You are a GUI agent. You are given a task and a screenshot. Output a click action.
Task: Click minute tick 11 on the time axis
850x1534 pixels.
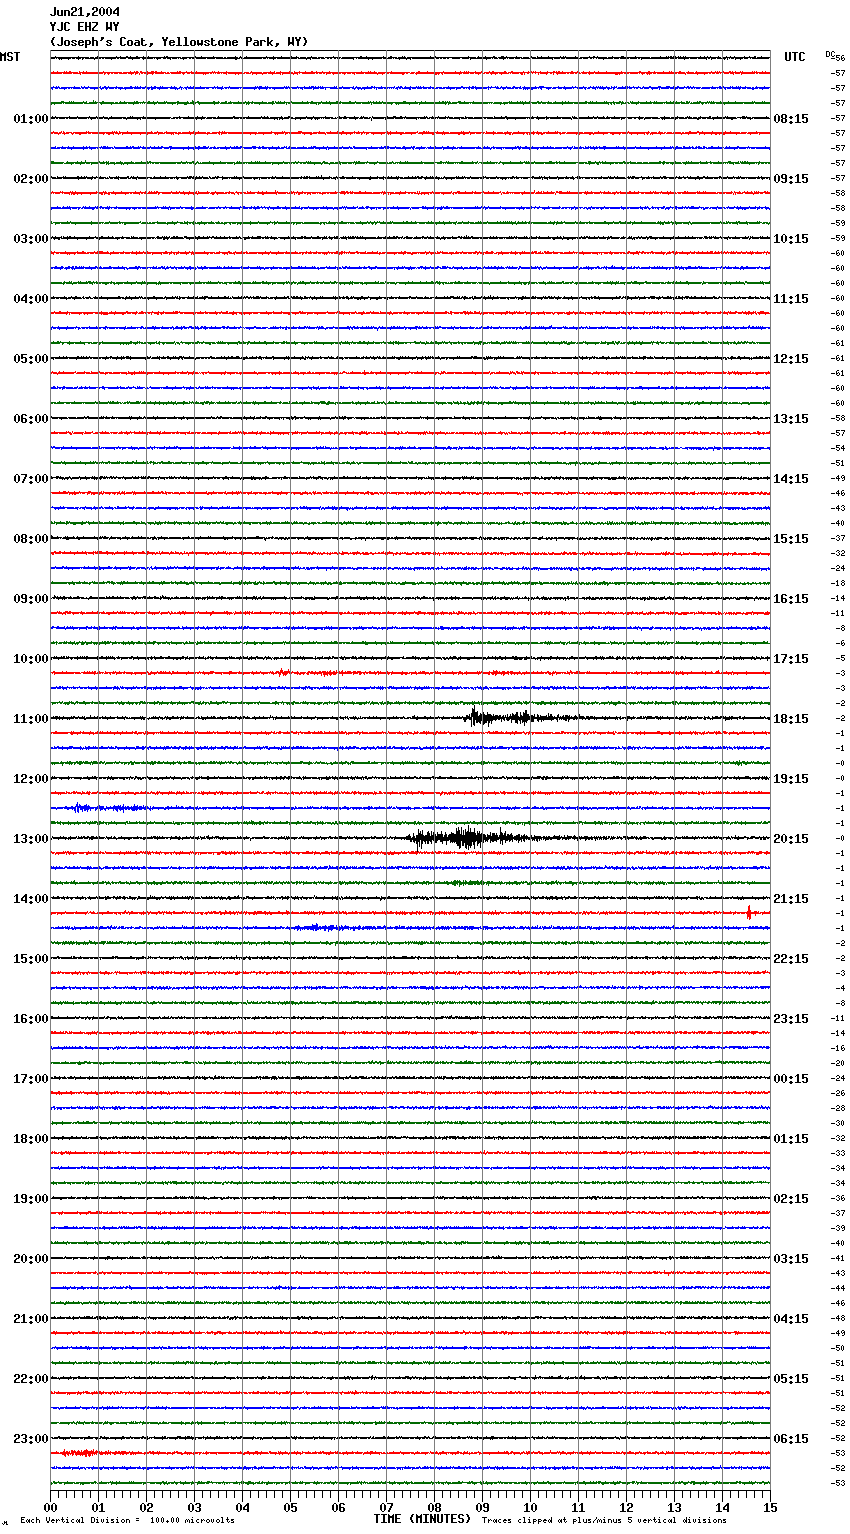578,1507
